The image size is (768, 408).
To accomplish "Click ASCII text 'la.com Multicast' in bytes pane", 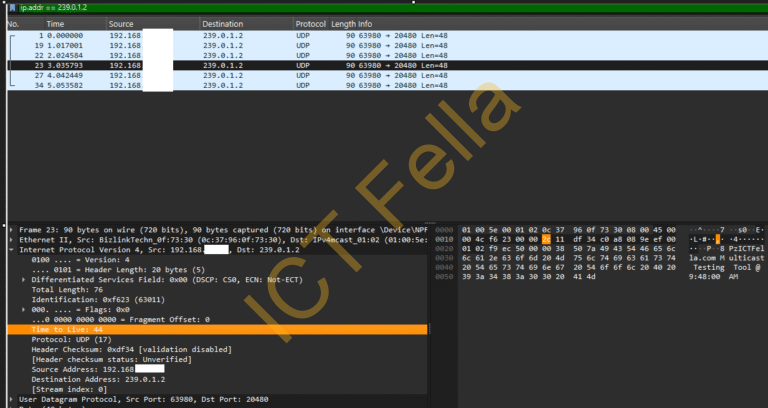I will coord(727,258).
